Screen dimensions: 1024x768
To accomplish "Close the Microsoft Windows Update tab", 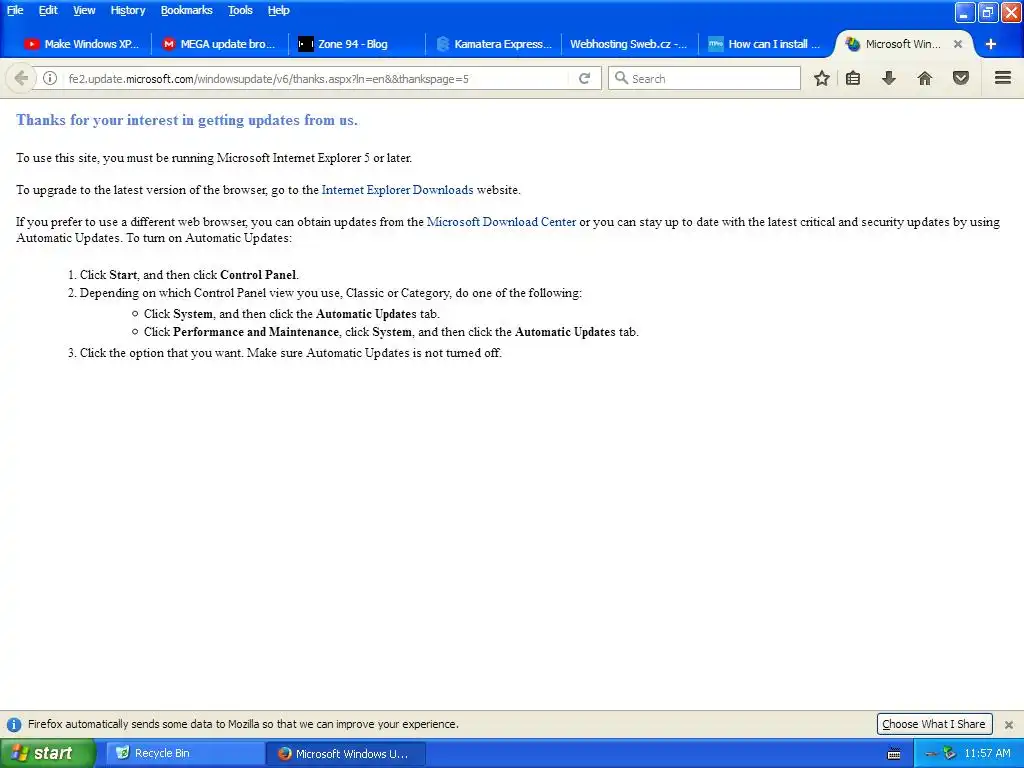I will click(957, 44).
